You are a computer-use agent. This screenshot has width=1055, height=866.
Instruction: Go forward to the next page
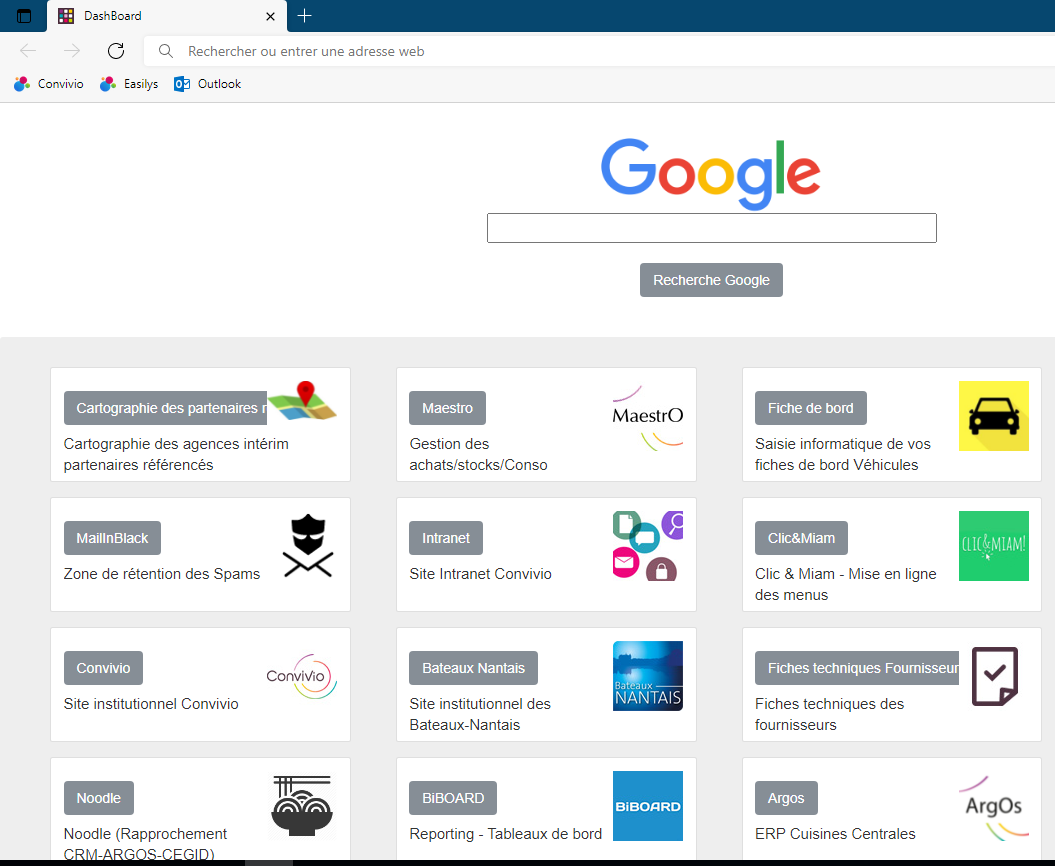coord(72,51)
